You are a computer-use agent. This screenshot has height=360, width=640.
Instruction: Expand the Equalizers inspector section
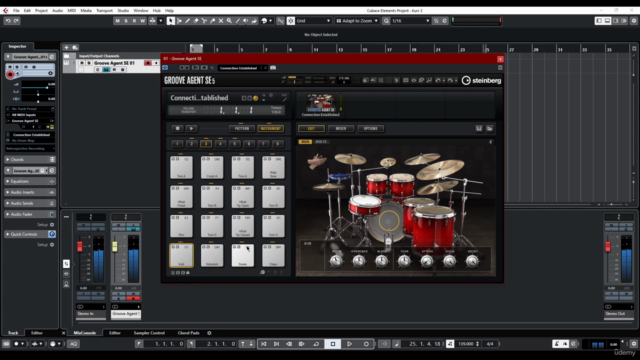(29, 181)
